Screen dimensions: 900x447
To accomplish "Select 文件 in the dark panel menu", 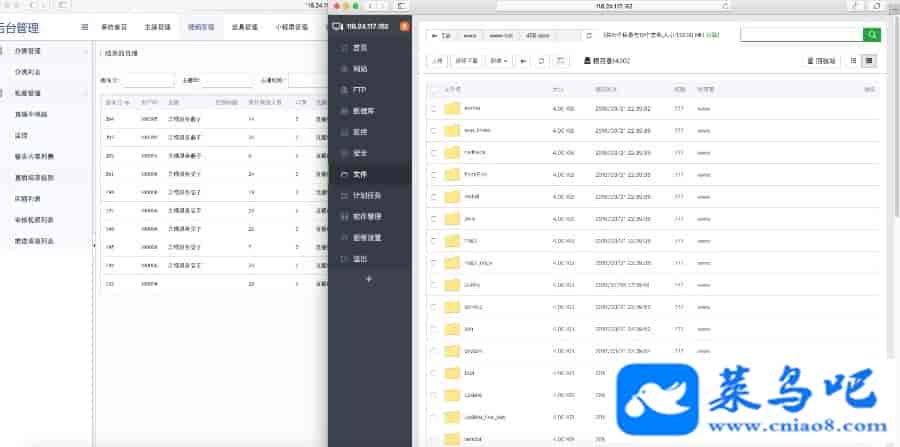I will 360,174.
